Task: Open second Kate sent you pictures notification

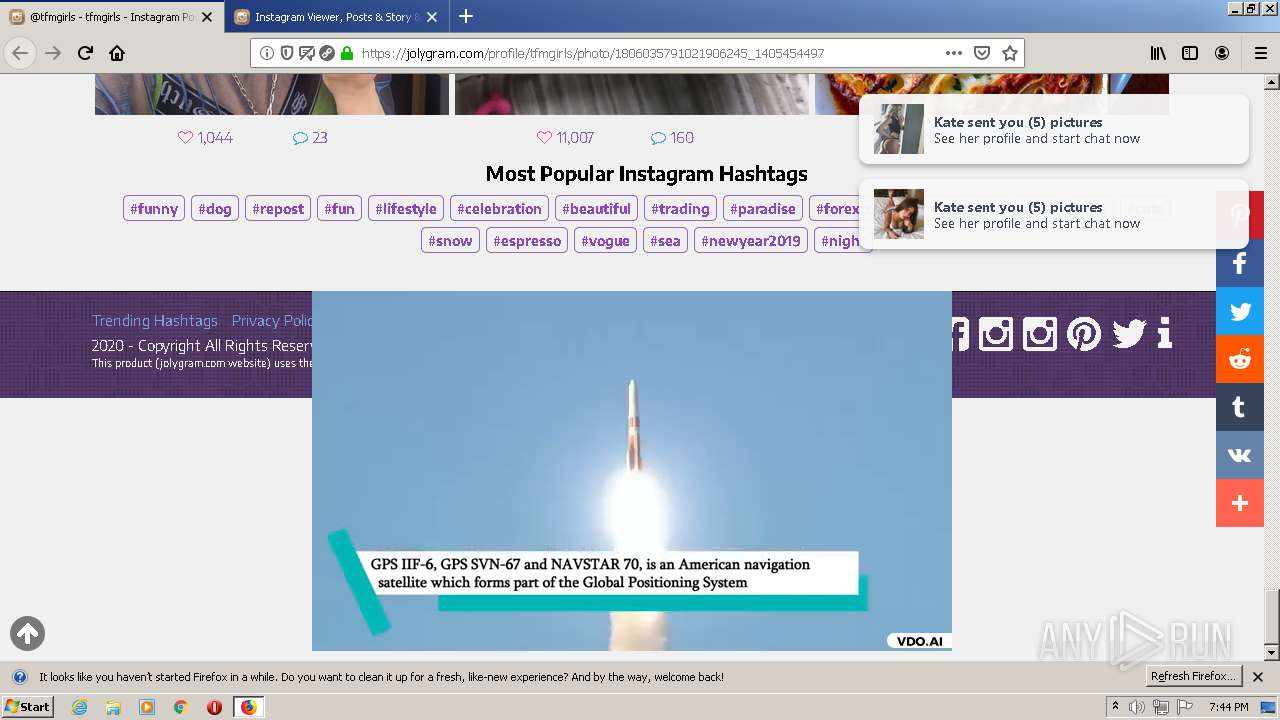Action: (1054, 214)
